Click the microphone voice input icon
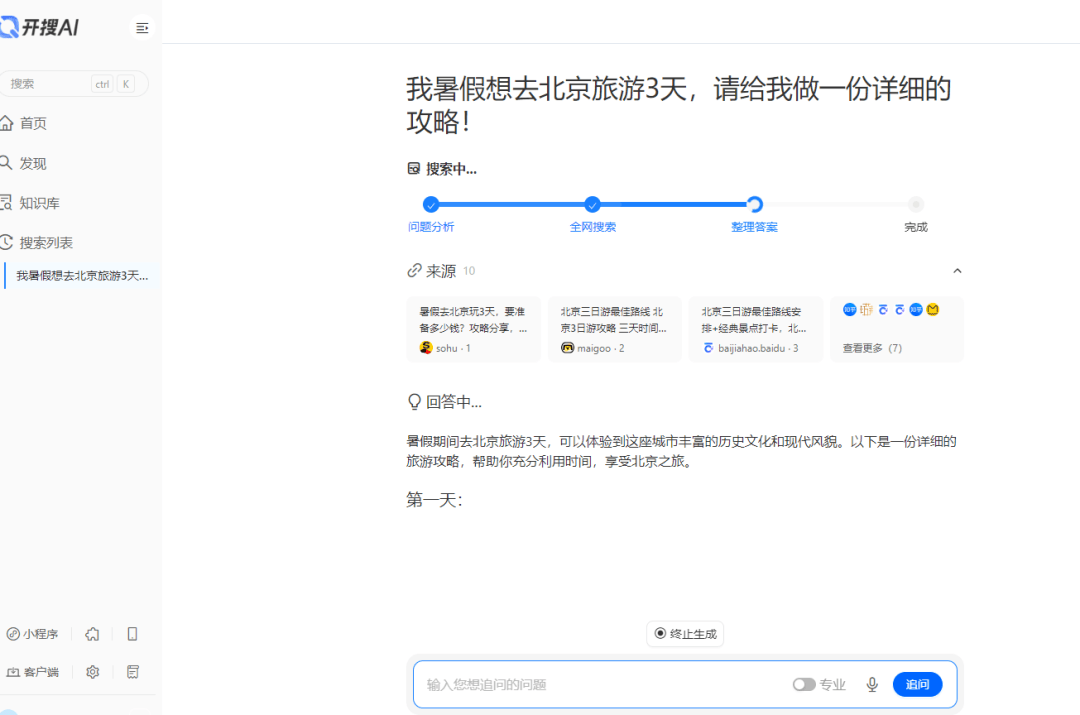 click(x=872, y=685)
